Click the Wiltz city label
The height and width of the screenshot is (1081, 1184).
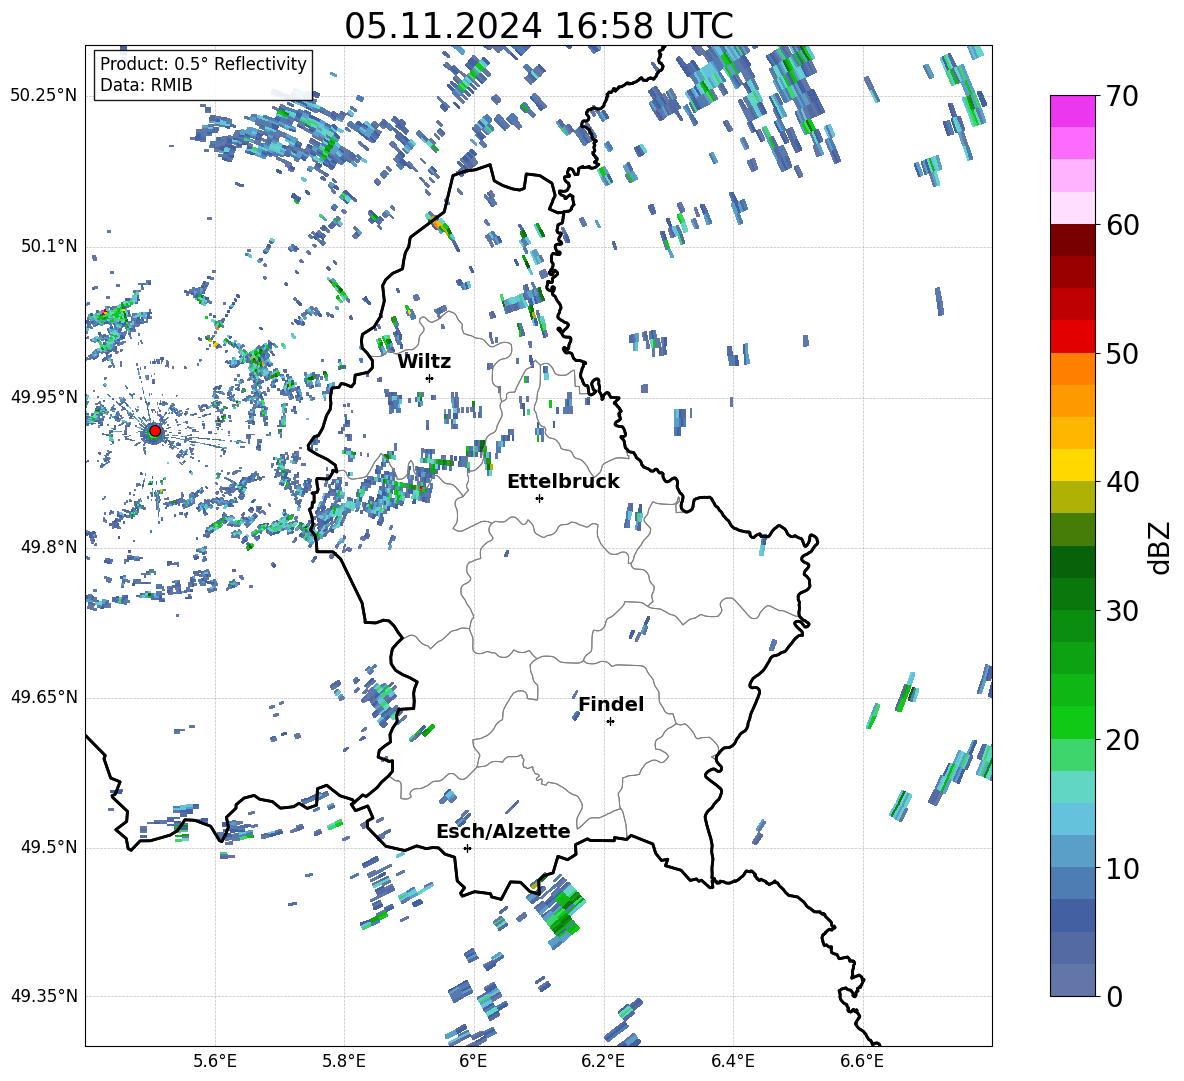click(424, 362)
